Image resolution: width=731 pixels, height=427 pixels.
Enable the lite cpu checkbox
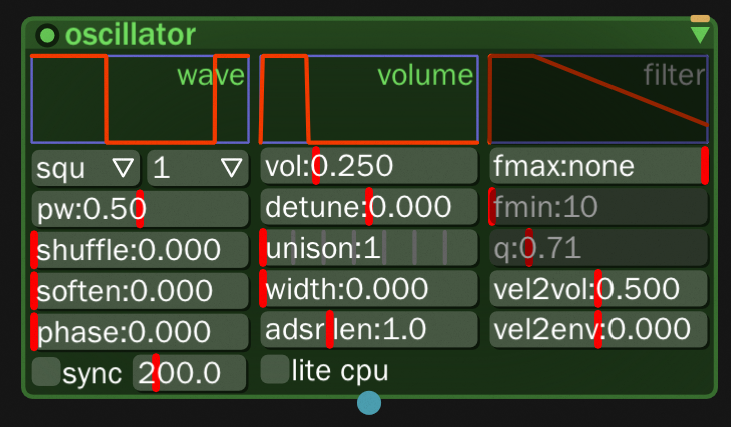pos(275,370)
